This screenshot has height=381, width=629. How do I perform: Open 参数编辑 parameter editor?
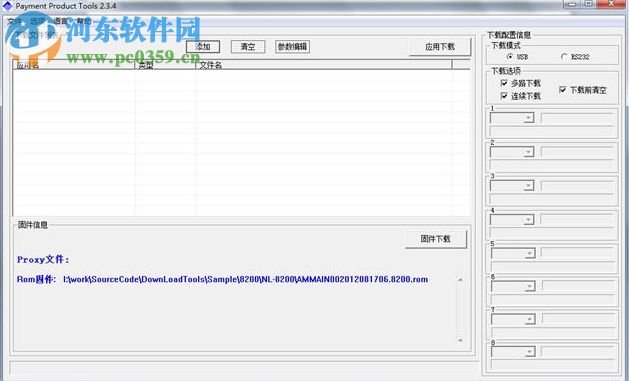[292, 47]
